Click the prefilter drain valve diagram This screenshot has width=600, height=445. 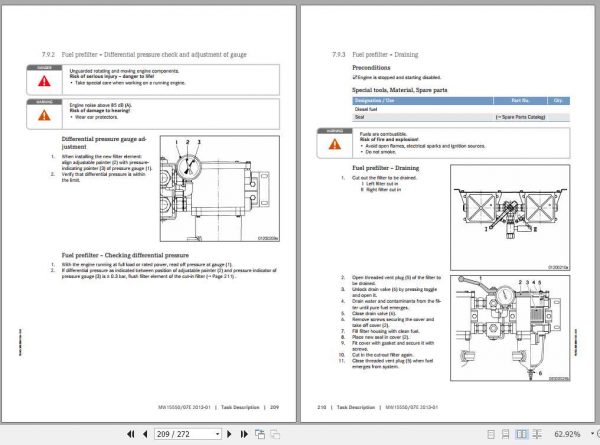coord(510,328)
